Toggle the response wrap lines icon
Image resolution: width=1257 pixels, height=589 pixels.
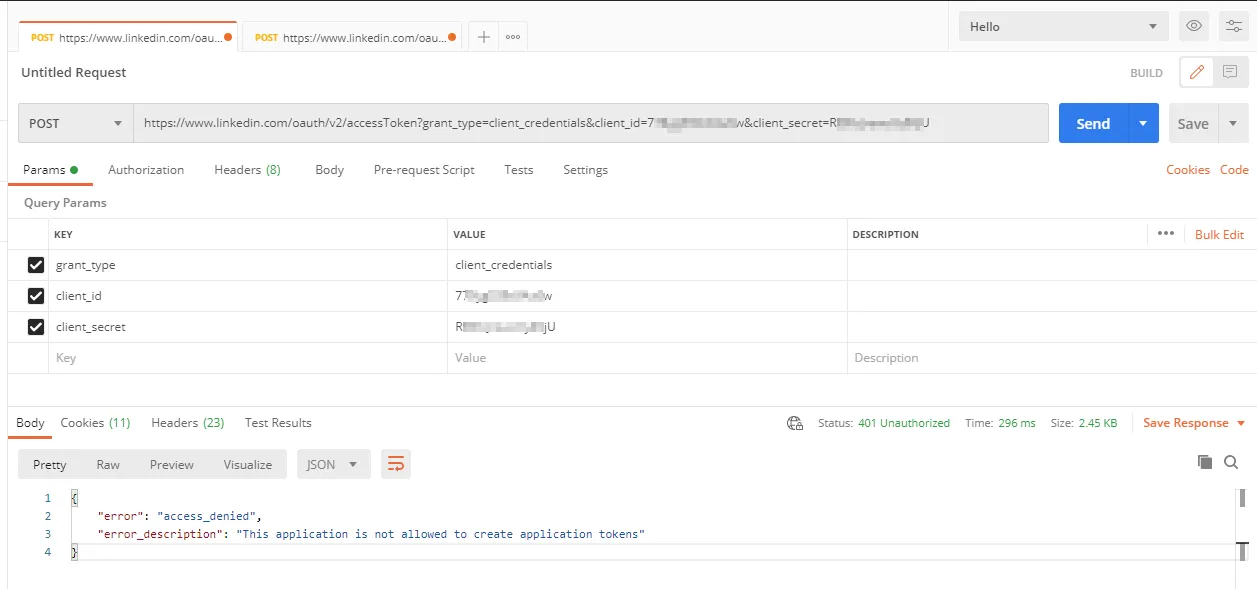[396, 464]
